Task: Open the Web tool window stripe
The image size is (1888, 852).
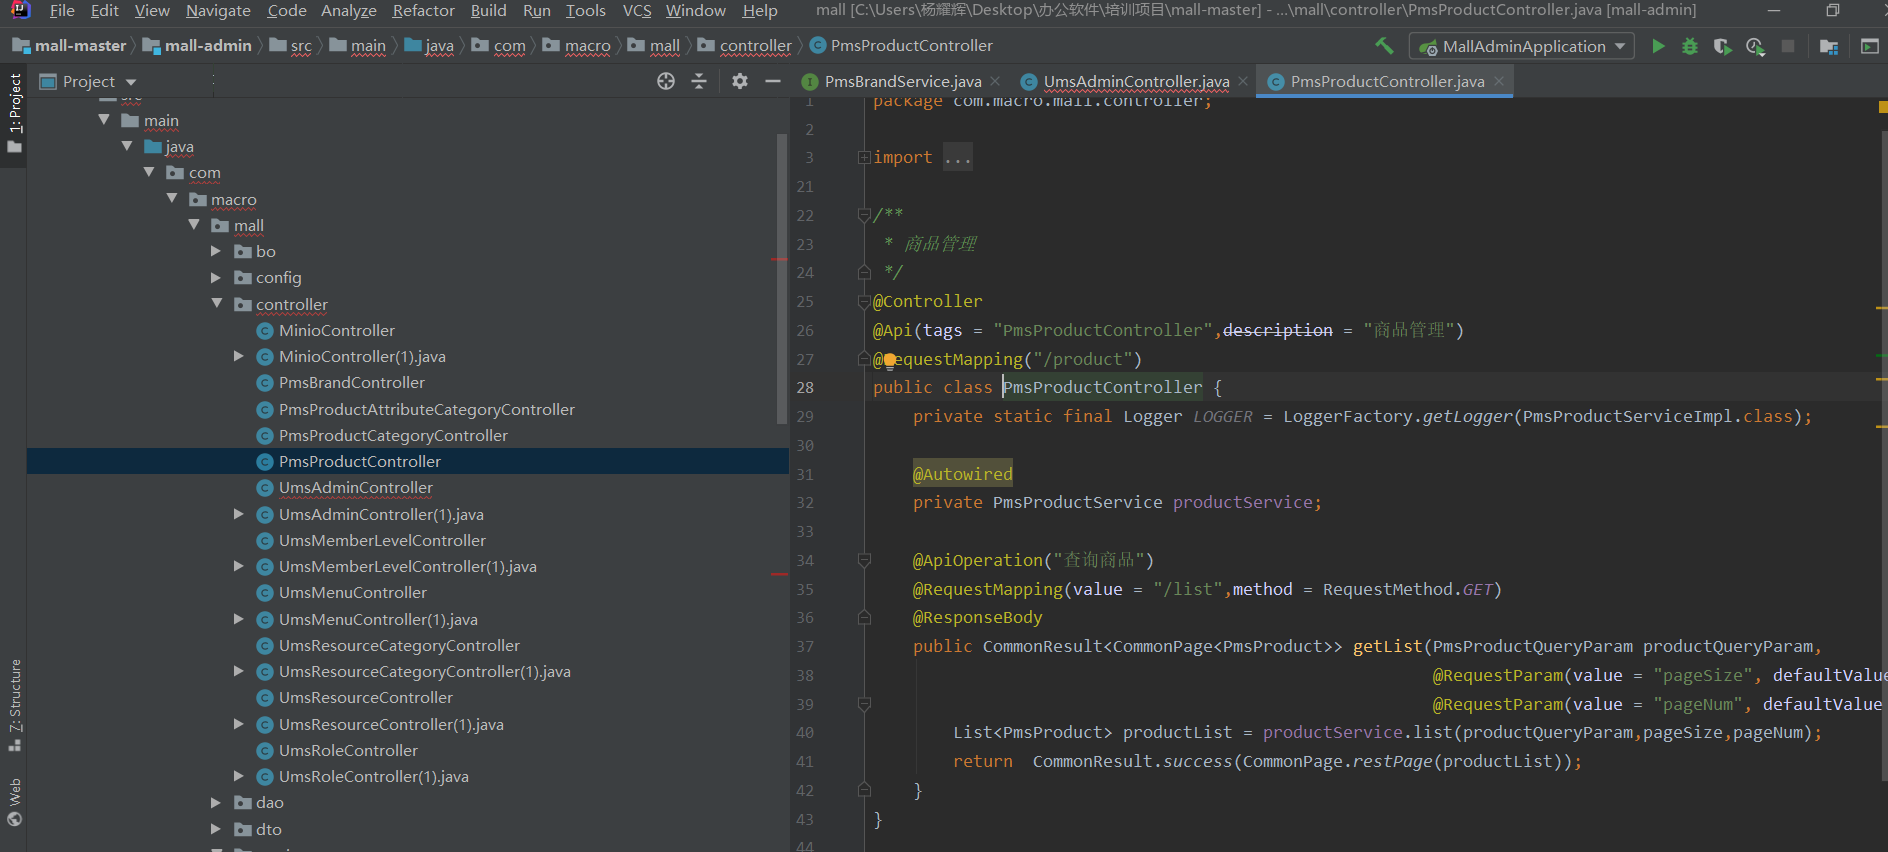Action: (14, 802)
